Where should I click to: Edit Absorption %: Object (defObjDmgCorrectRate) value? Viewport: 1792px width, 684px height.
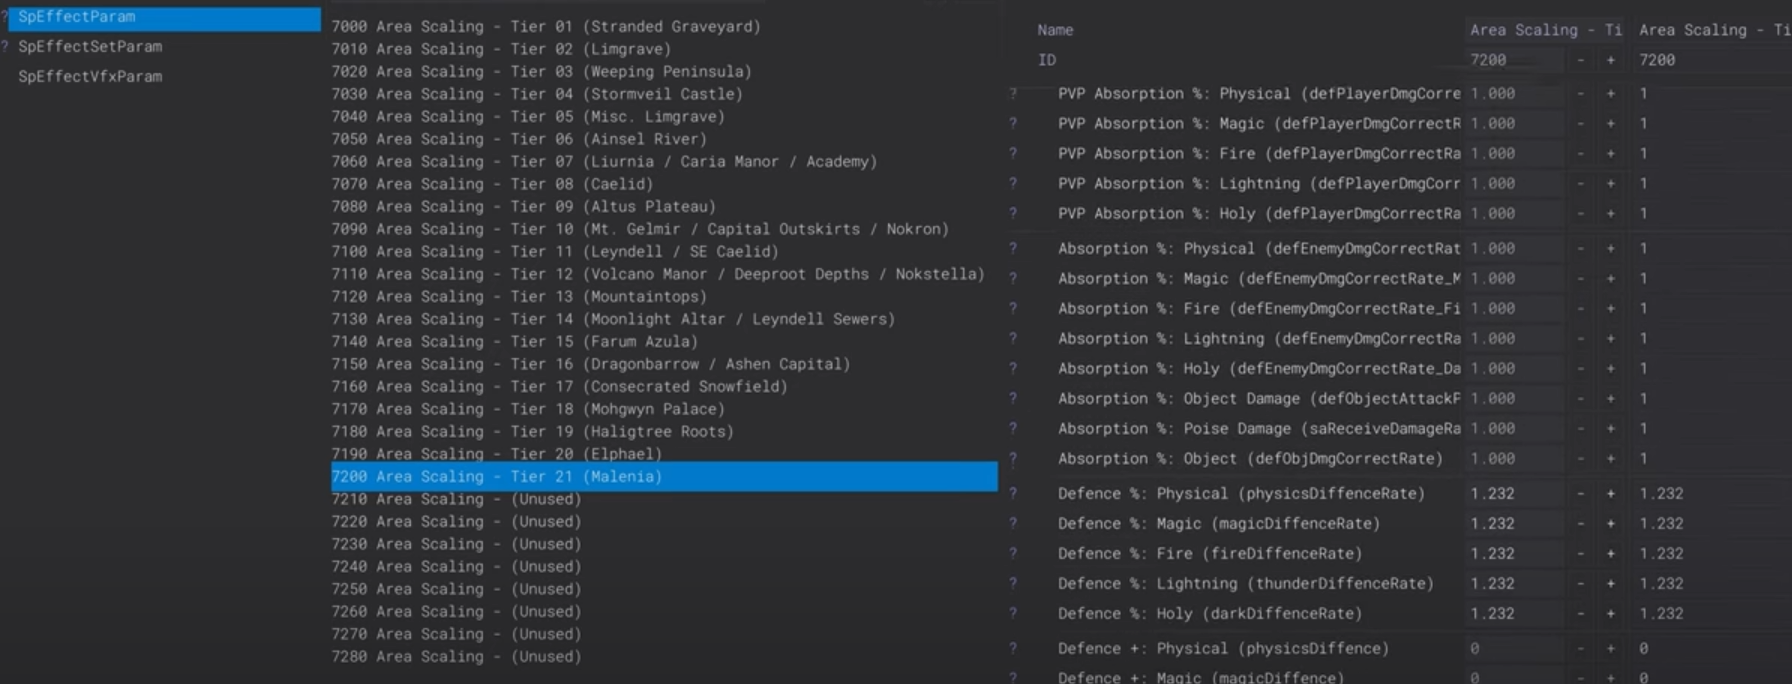coord(1514,459)
